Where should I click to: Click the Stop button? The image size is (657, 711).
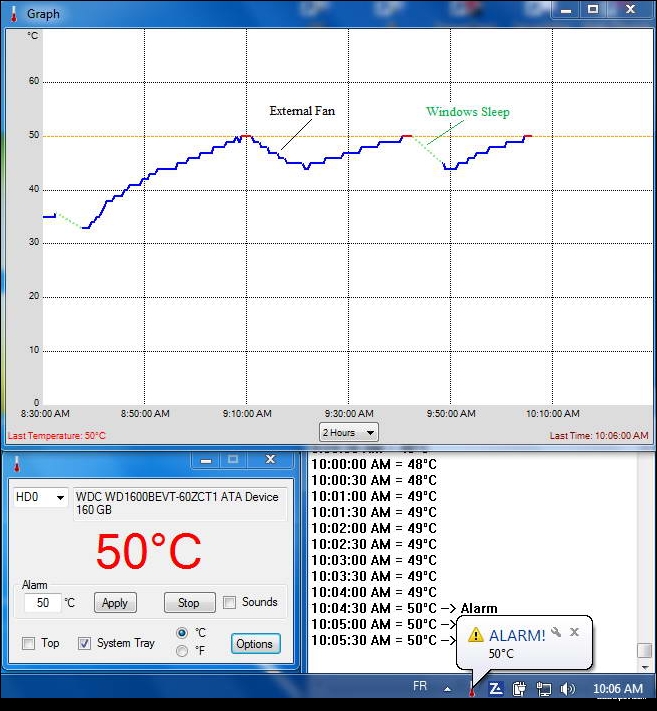click(189, 603)
